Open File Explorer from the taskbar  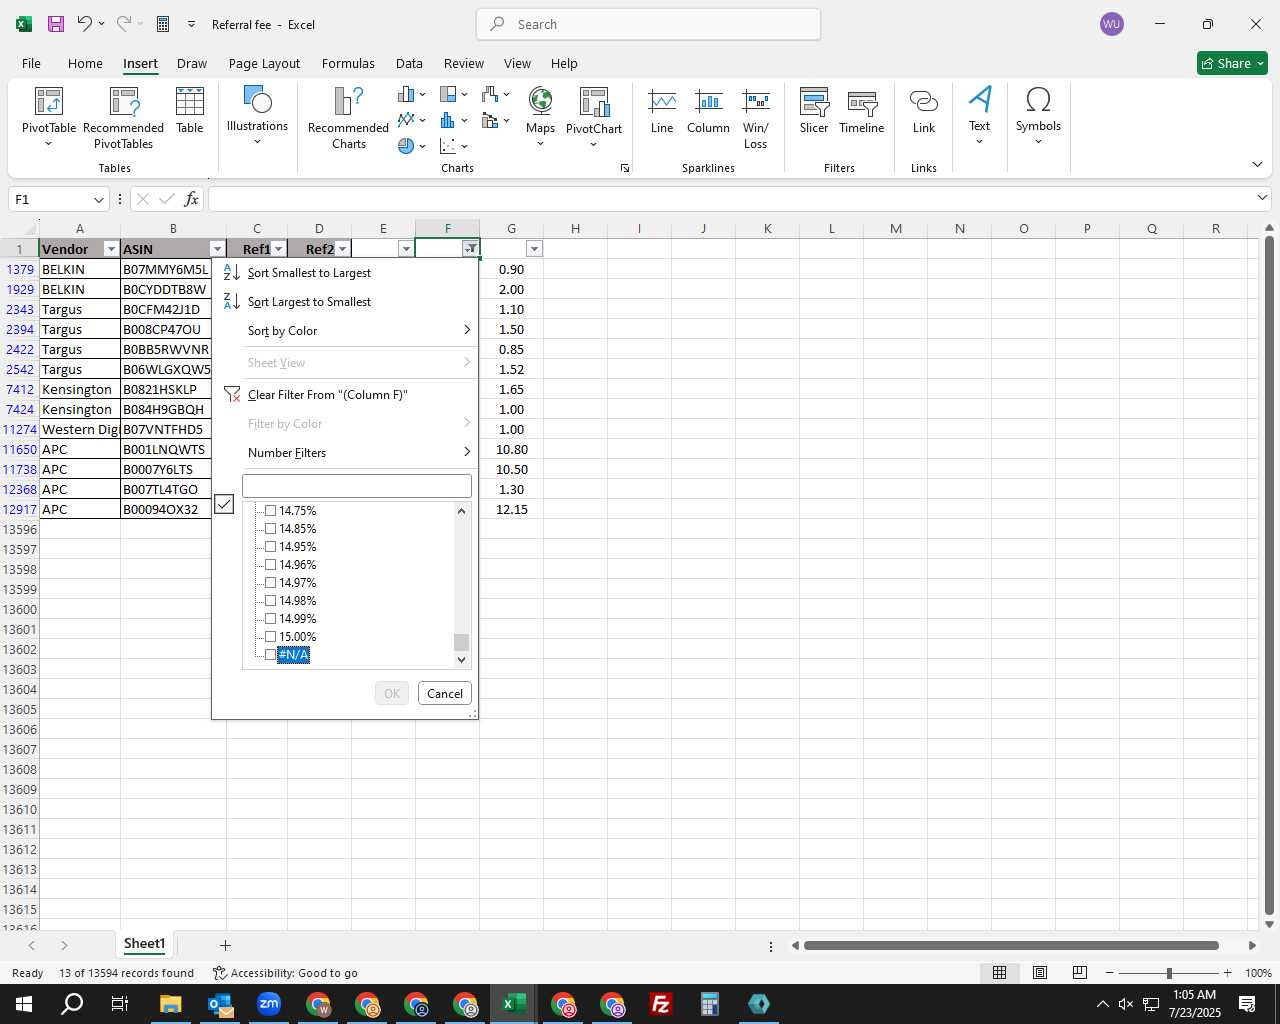(x=171, y=1004)
